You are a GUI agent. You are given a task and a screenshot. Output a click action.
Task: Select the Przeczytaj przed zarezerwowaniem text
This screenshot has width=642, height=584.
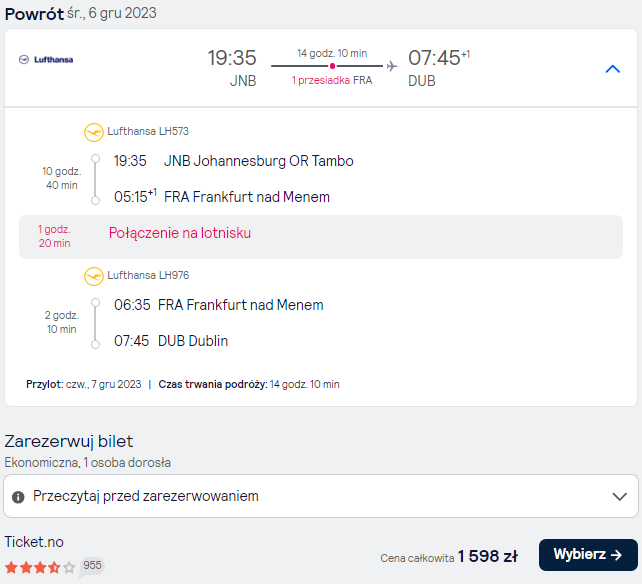click(x=146, y=496)
